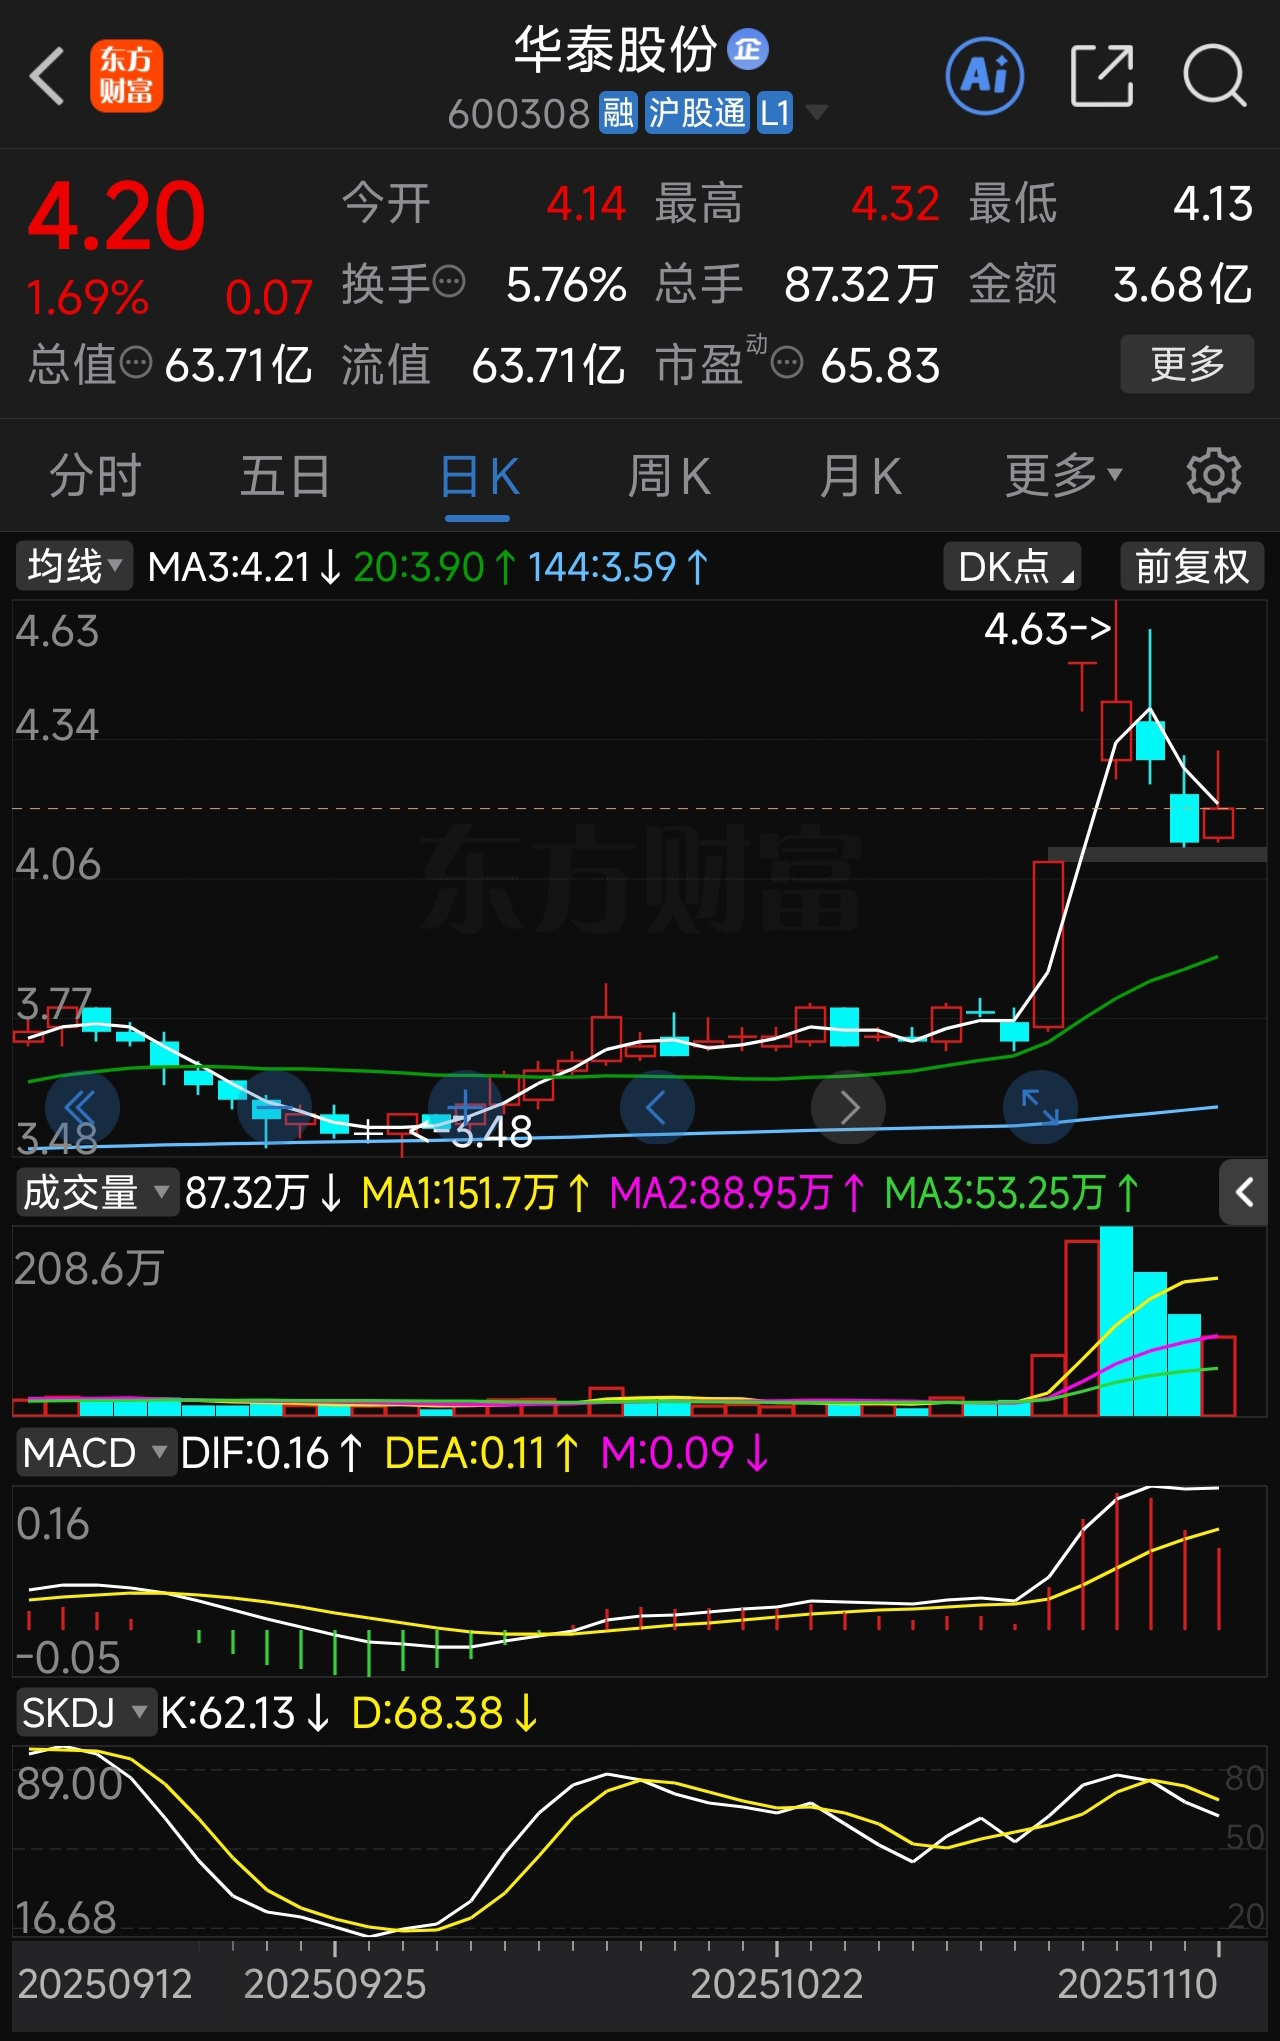1280x2041 pixels.
Task: Tap the D:68.38 value
Action: click(x=445, y=1714)
